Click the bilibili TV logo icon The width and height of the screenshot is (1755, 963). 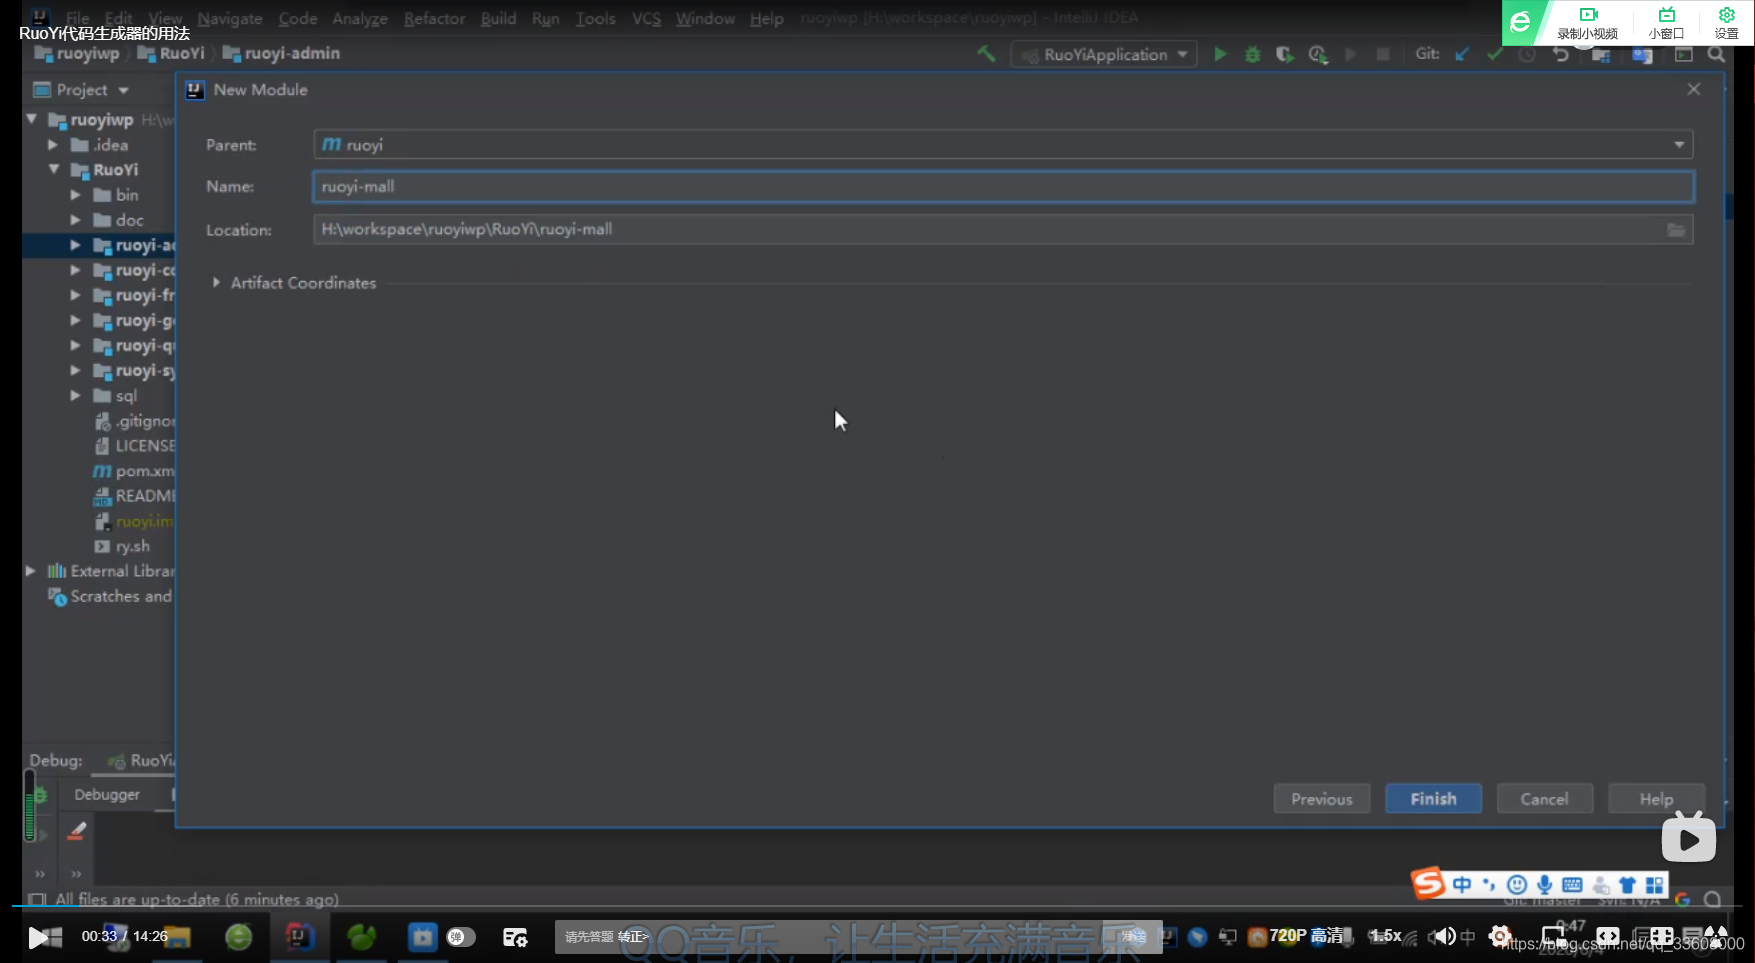pyautogui.click(x=1689, y=838)
